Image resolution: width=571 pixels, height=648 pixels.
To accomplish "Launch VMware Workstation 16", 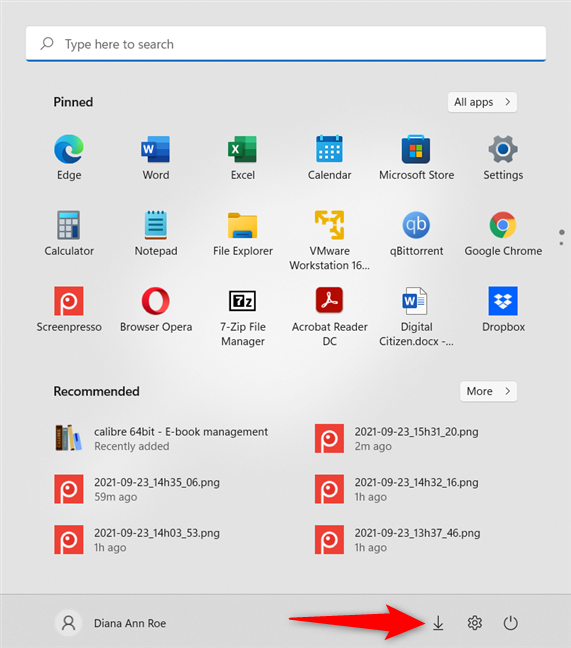I will click(x=329, y=241).
